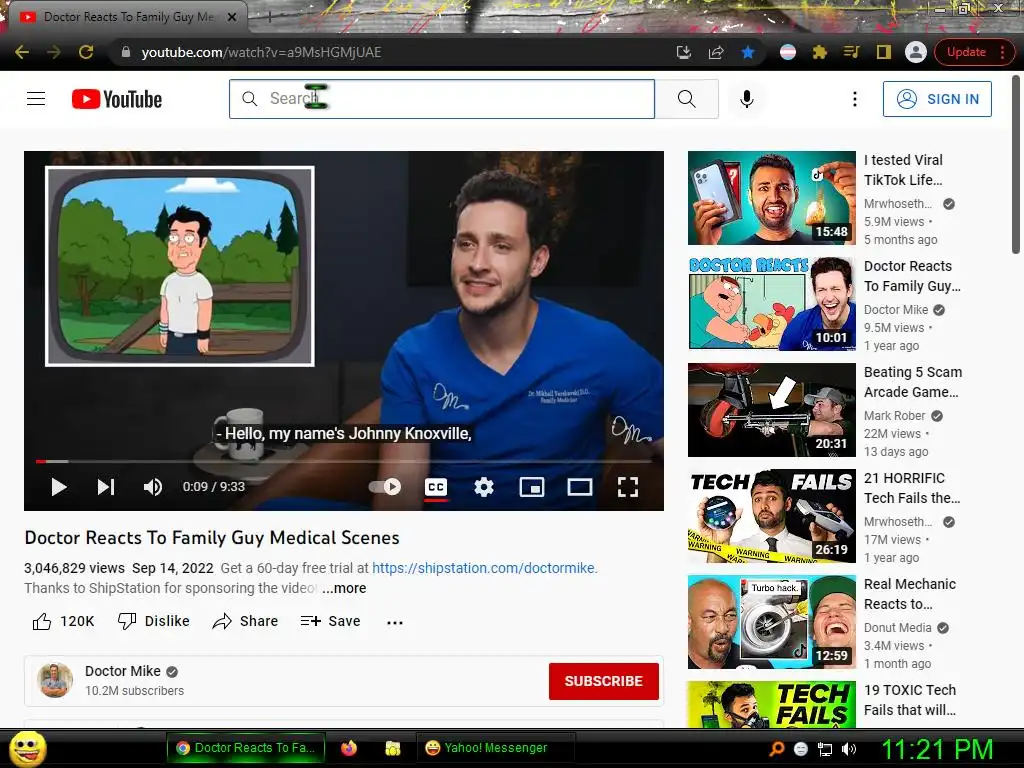
Task: Click the SIGN IN button
Action: pos(937,99)
